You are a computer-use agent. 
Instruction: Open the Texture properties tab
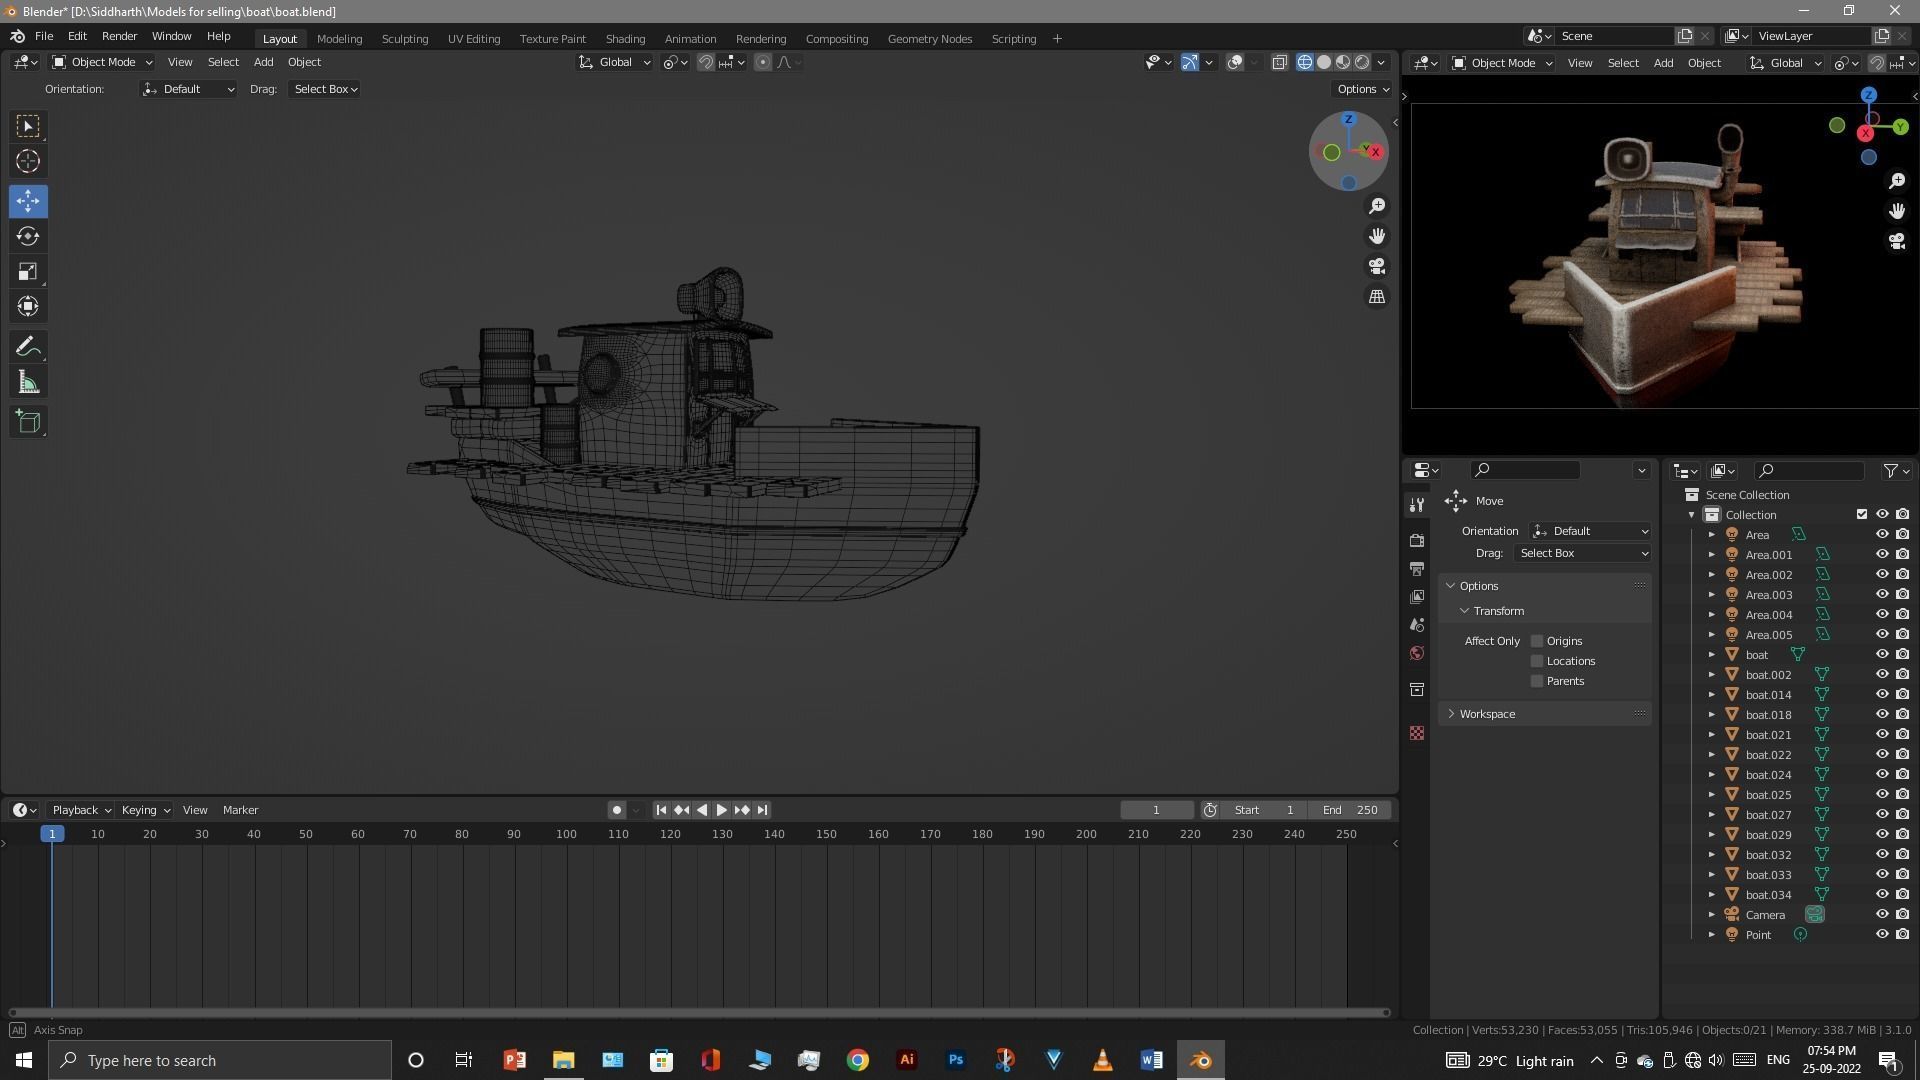tap(1416, 733)
